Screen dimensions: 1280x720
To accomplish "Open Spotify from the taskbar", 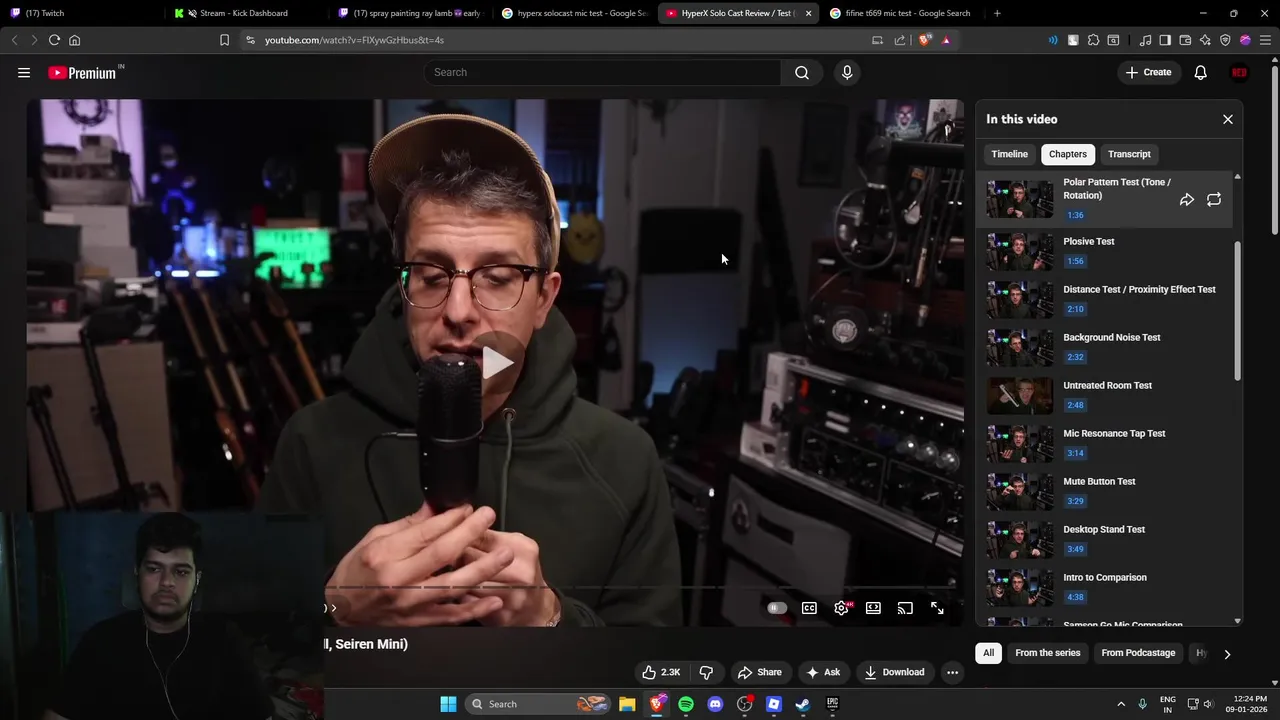I will pyautogui.click(x=686, y=704).
